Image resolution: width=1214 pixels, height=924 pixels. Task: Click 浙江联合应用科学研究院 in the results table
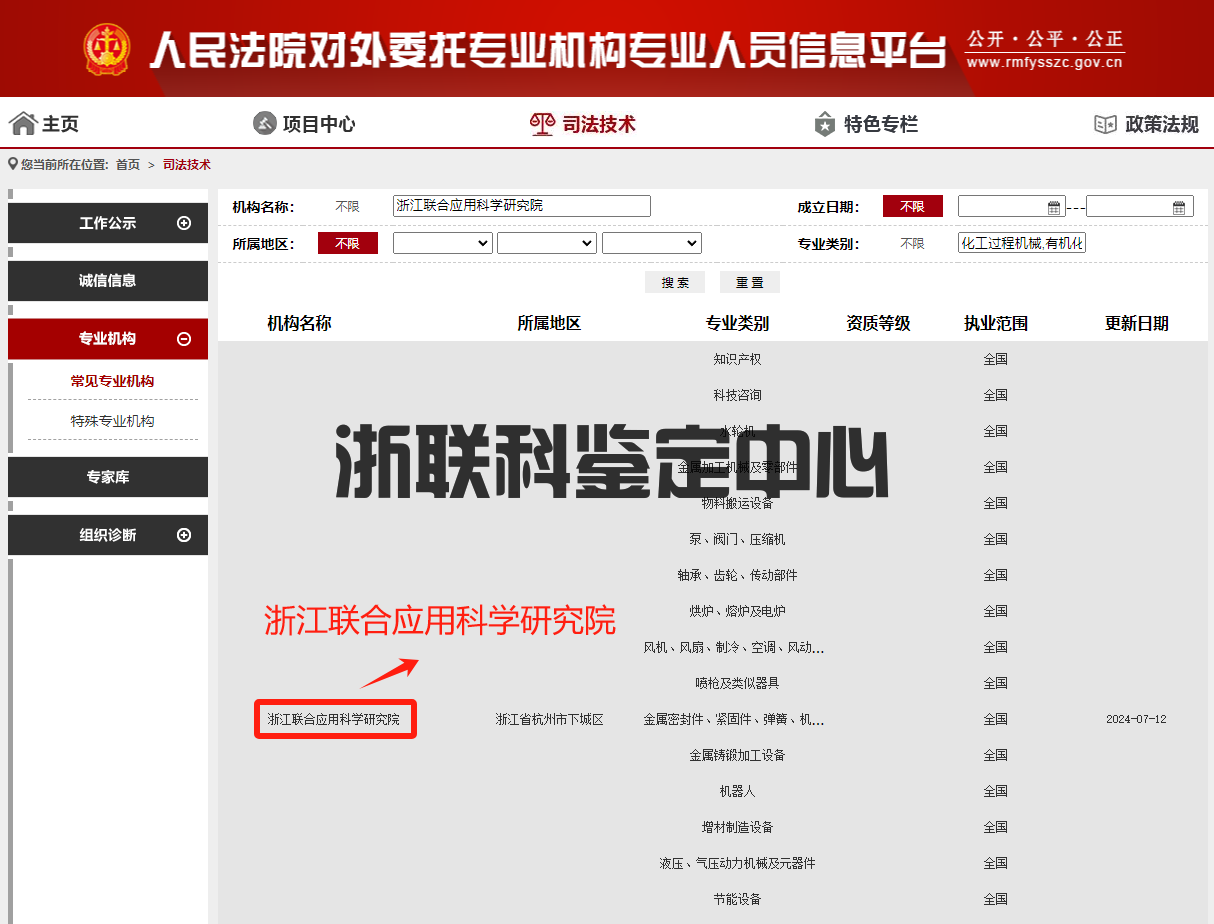point(333,719)
